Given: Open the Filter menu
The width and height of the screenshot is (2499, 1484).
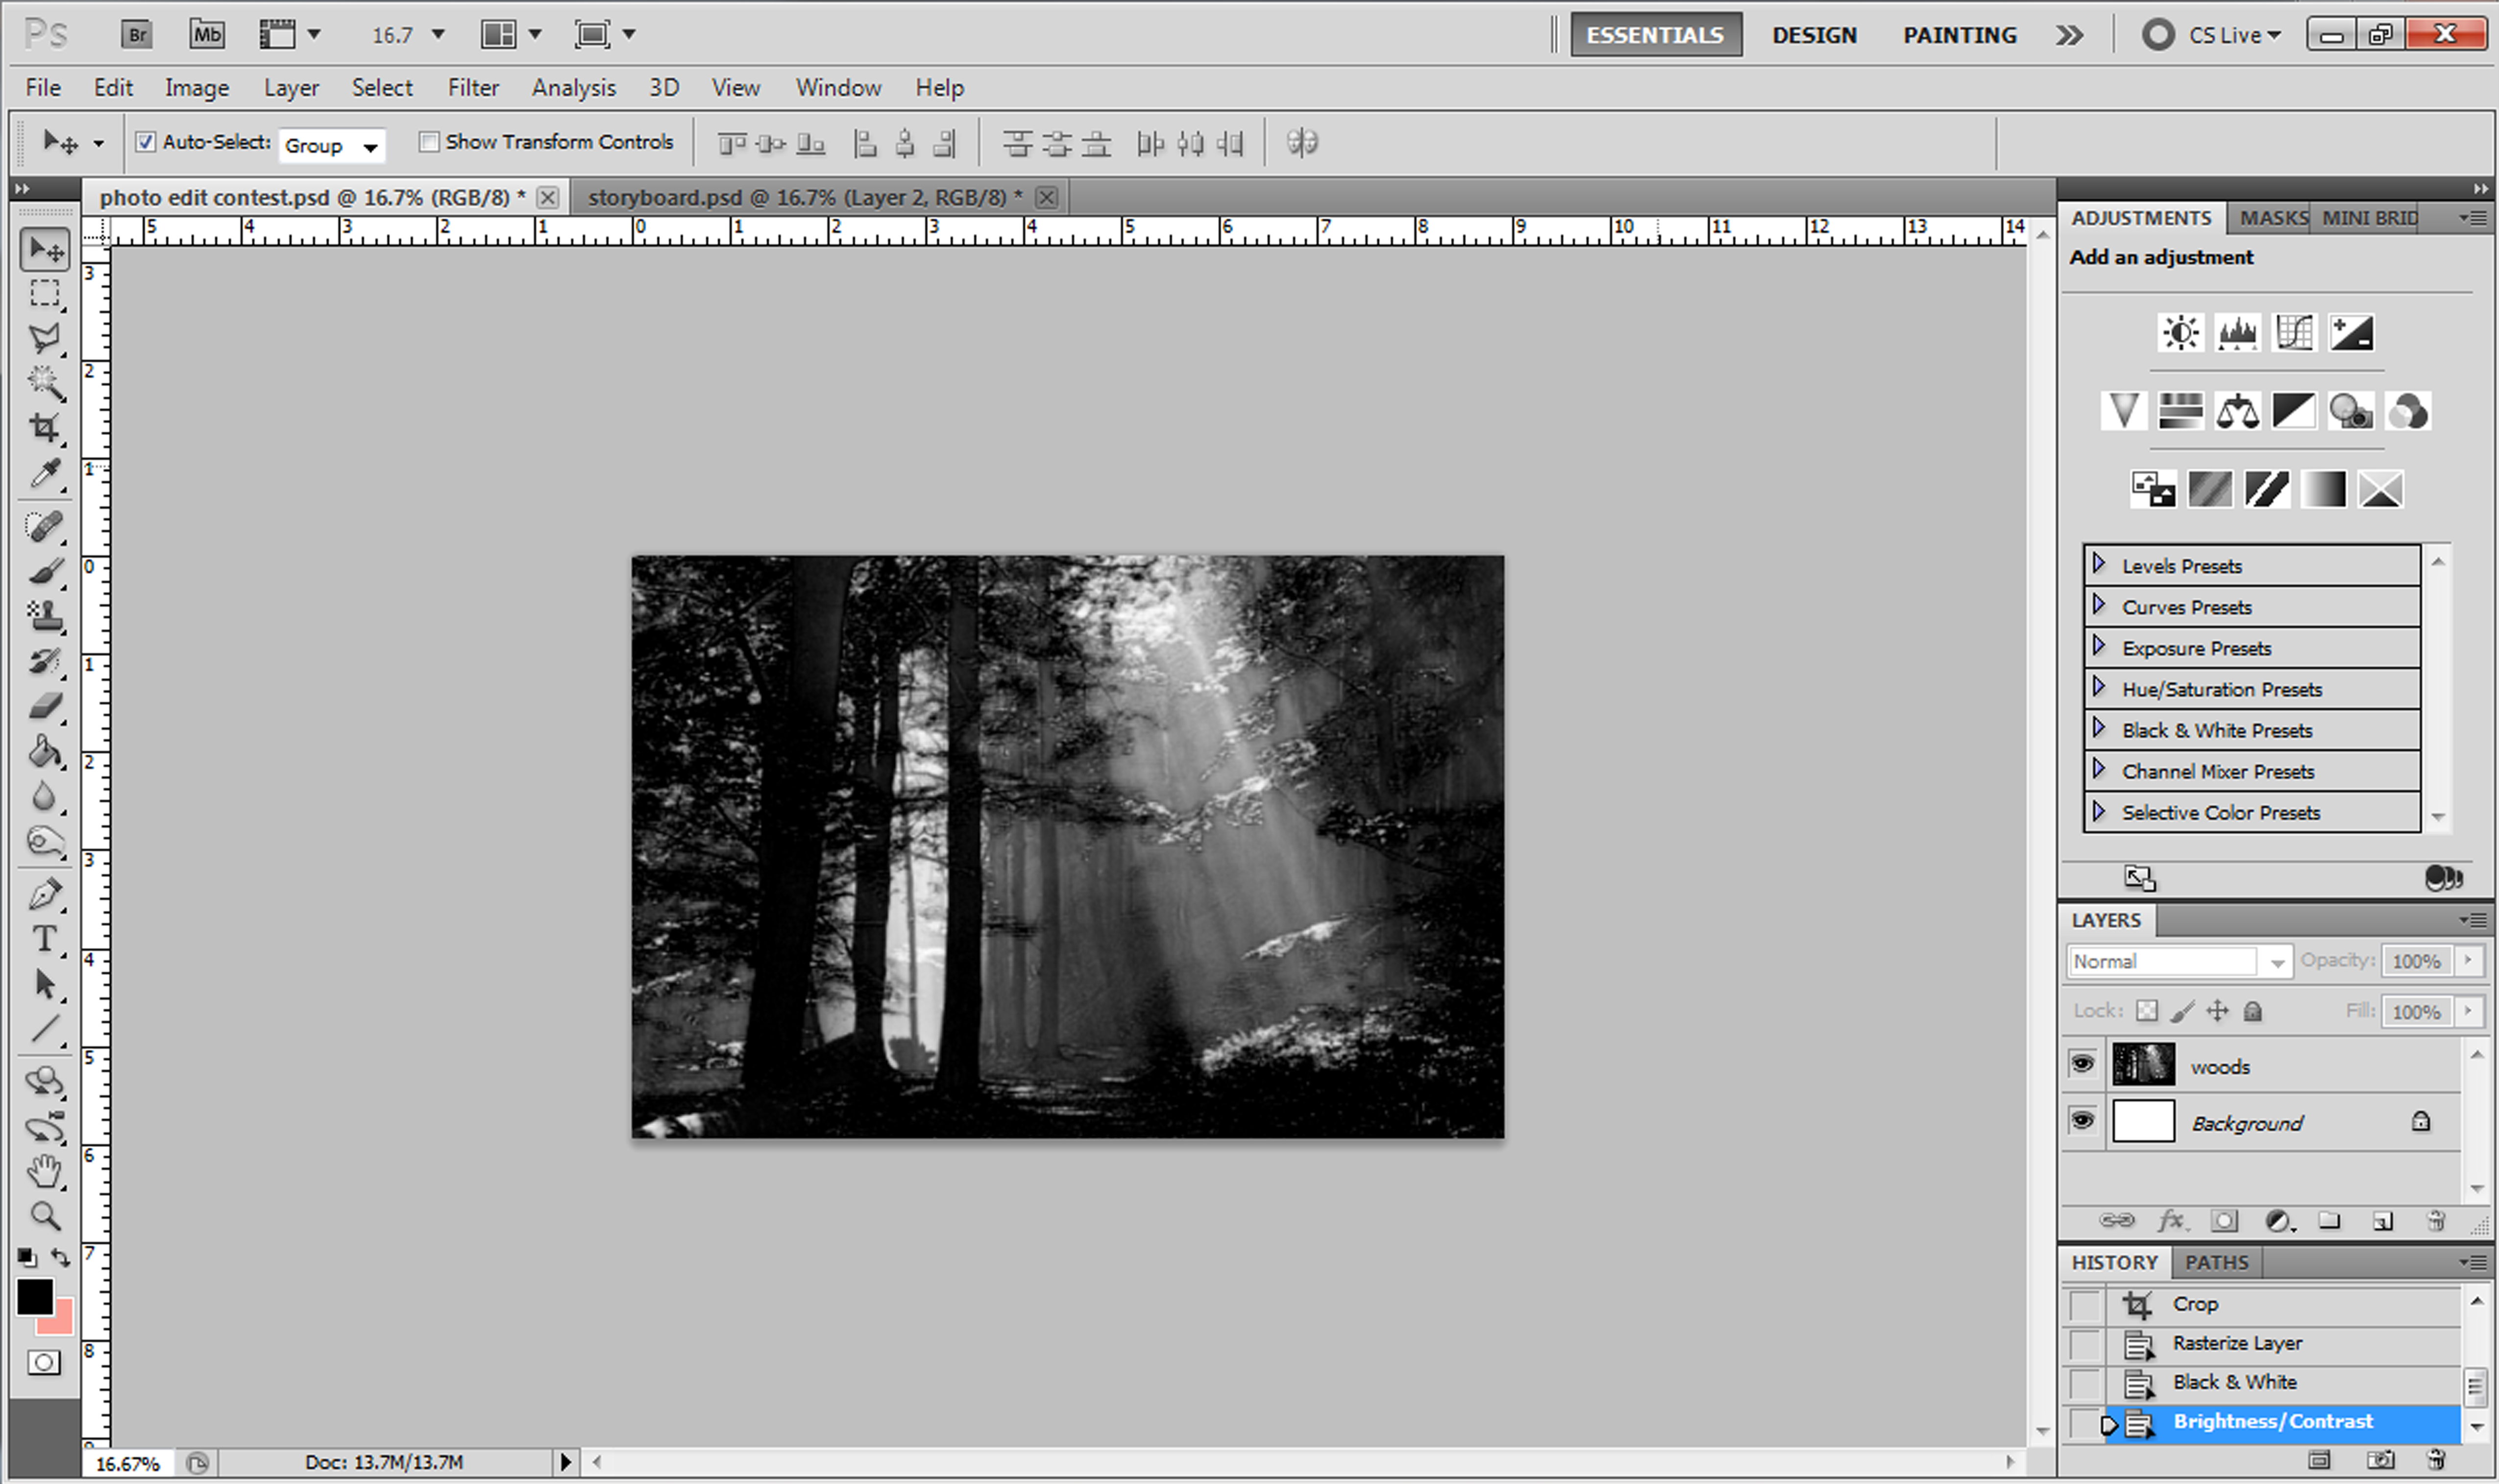Looking at the screenshot, I should [x=473, y=88].
